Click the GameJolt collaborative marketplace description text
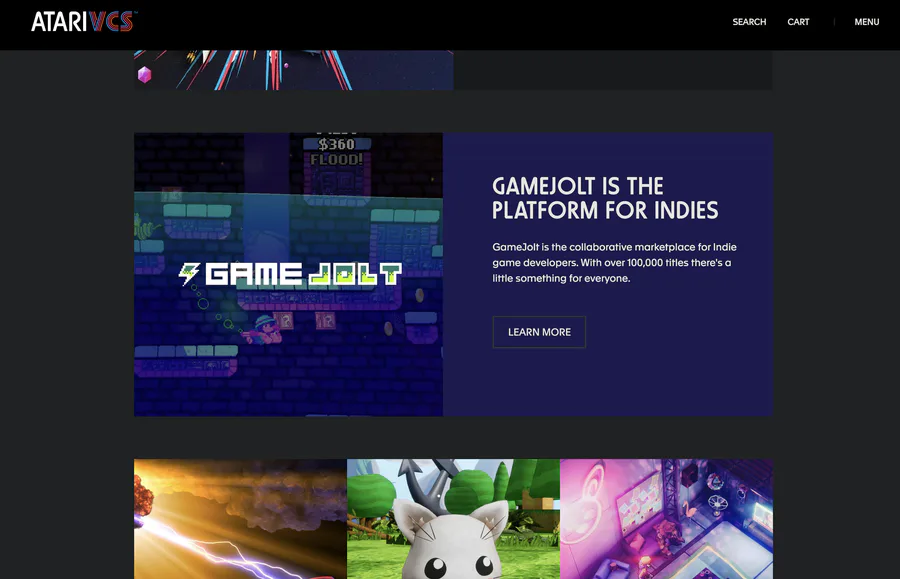Screen dimensions: 900x579 click(614, 262)
